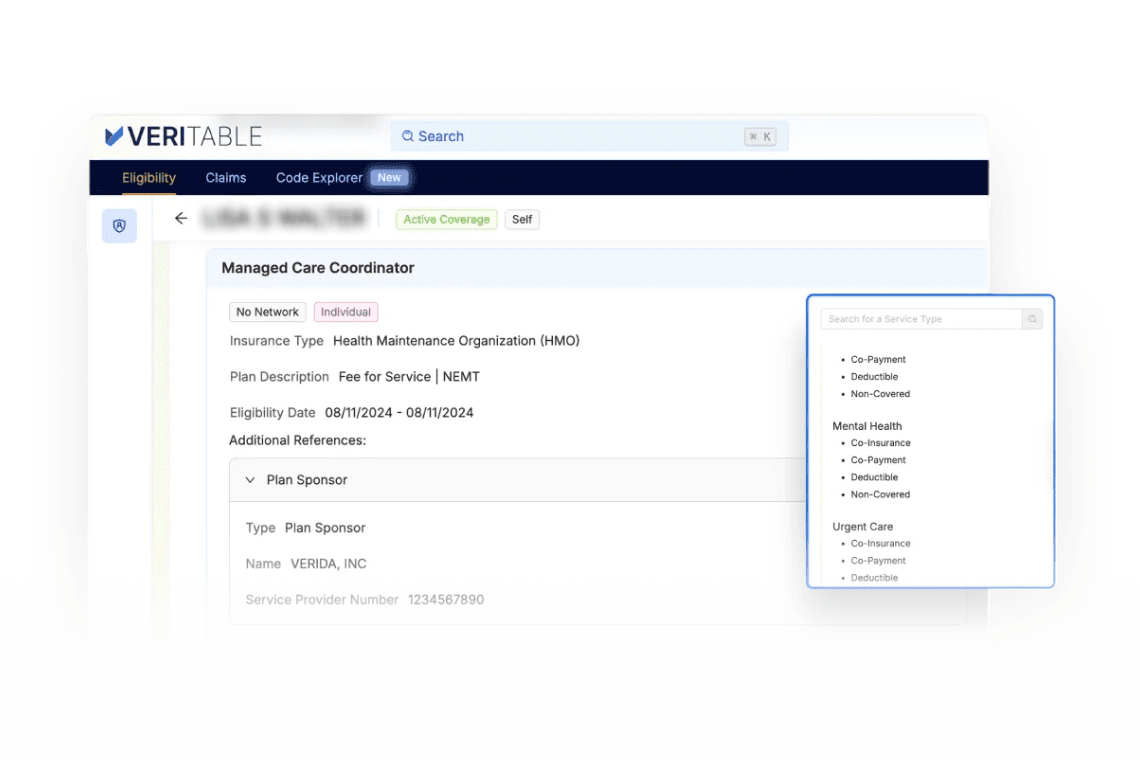Click service provider number 1234567890
Screen dimensions: 1140x760
446,599
